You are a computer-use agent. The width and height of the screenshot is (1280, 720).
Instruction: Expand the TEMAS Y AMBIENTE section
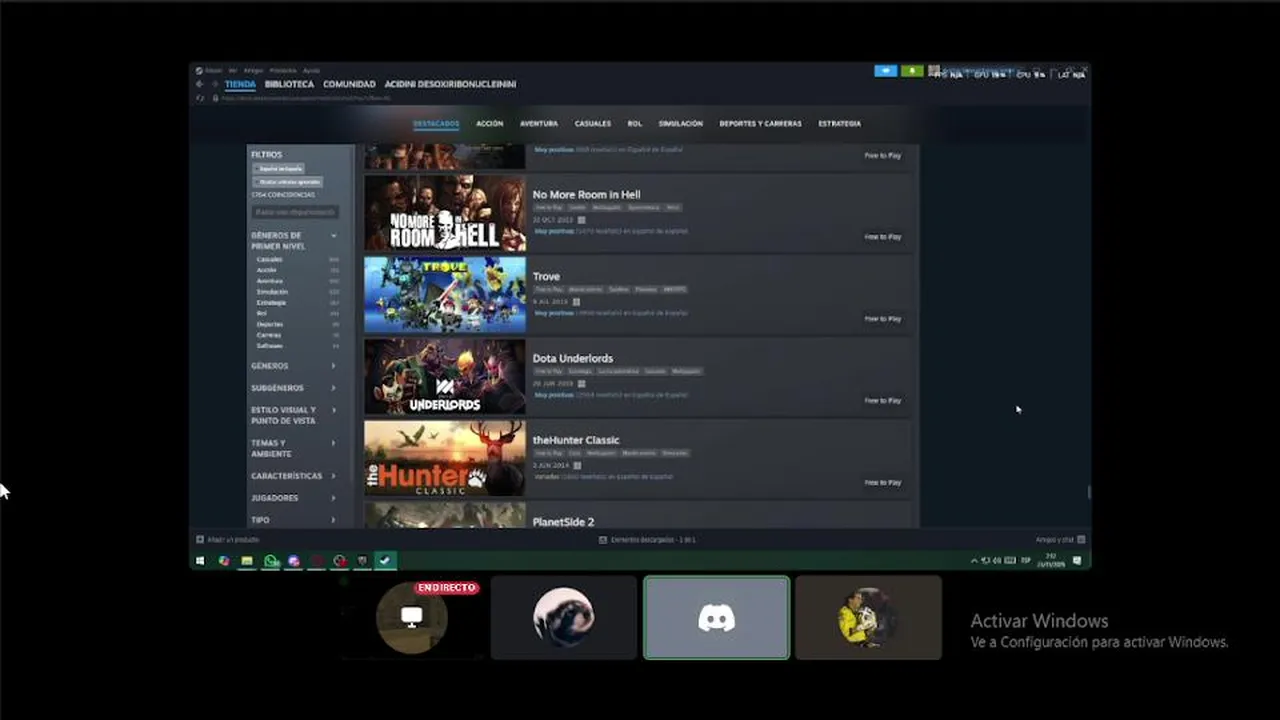[x=294, y=448]
